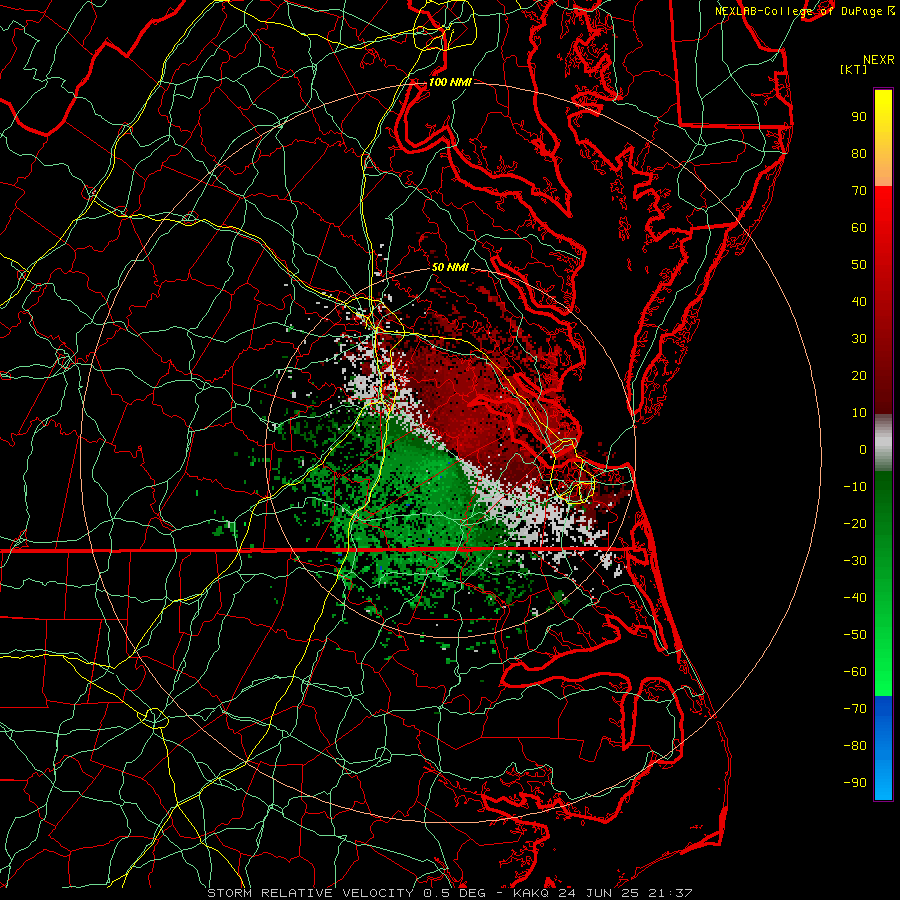Click the 24 JUN 25 date text
900x900 pixels.
pyautogui.click(x=599, y=893)
